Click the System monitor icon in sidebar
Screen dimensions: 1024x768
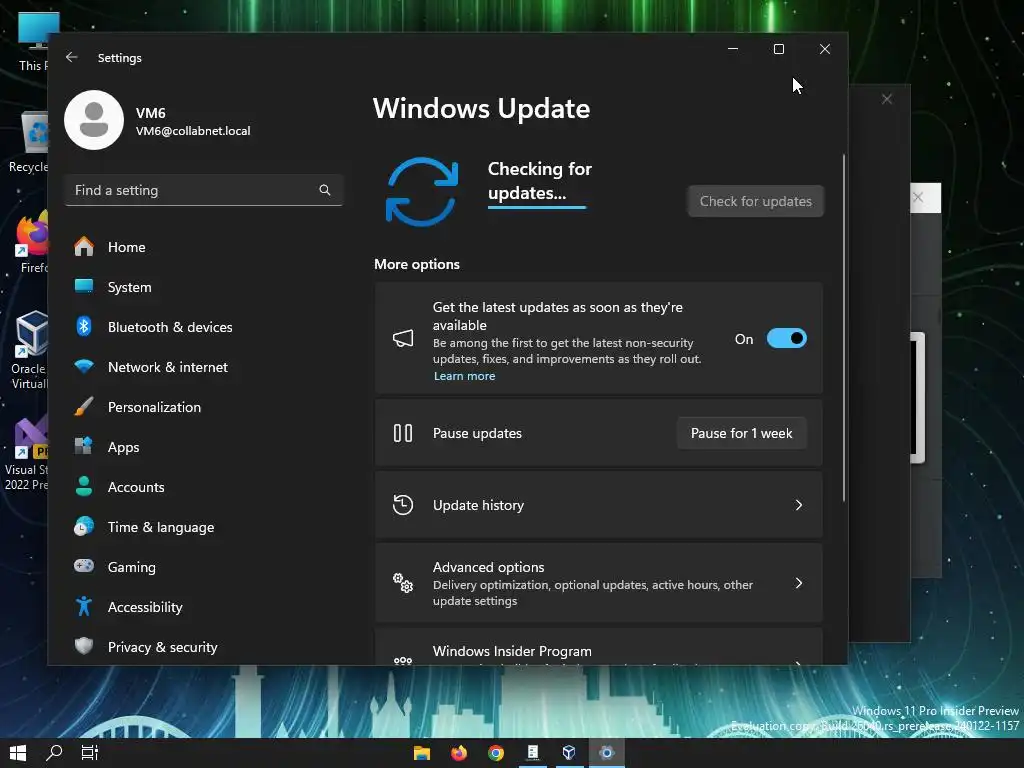(84, 287)
